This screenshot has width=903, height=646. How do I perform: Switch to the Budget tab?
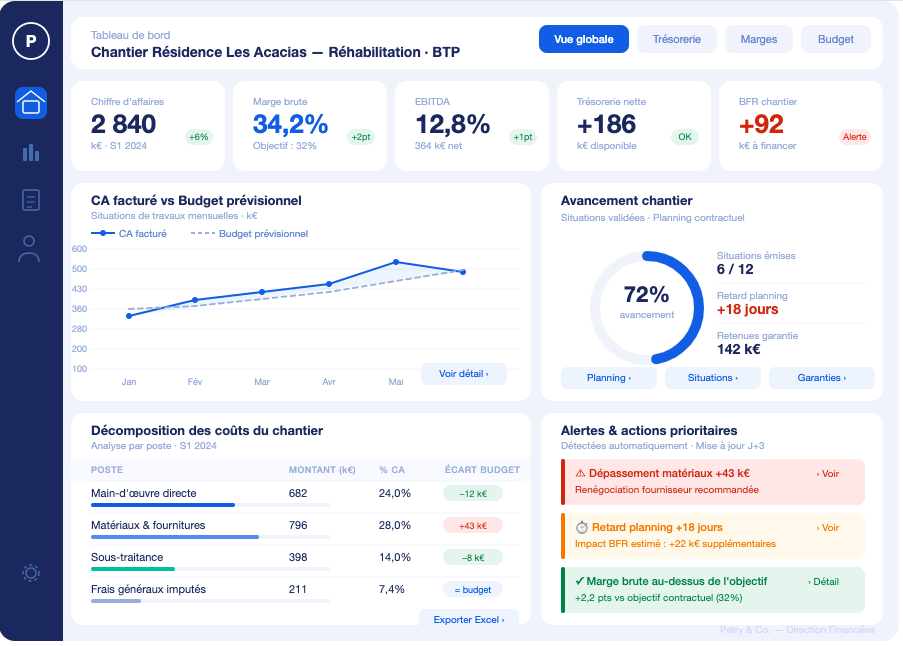pos(836,39)
